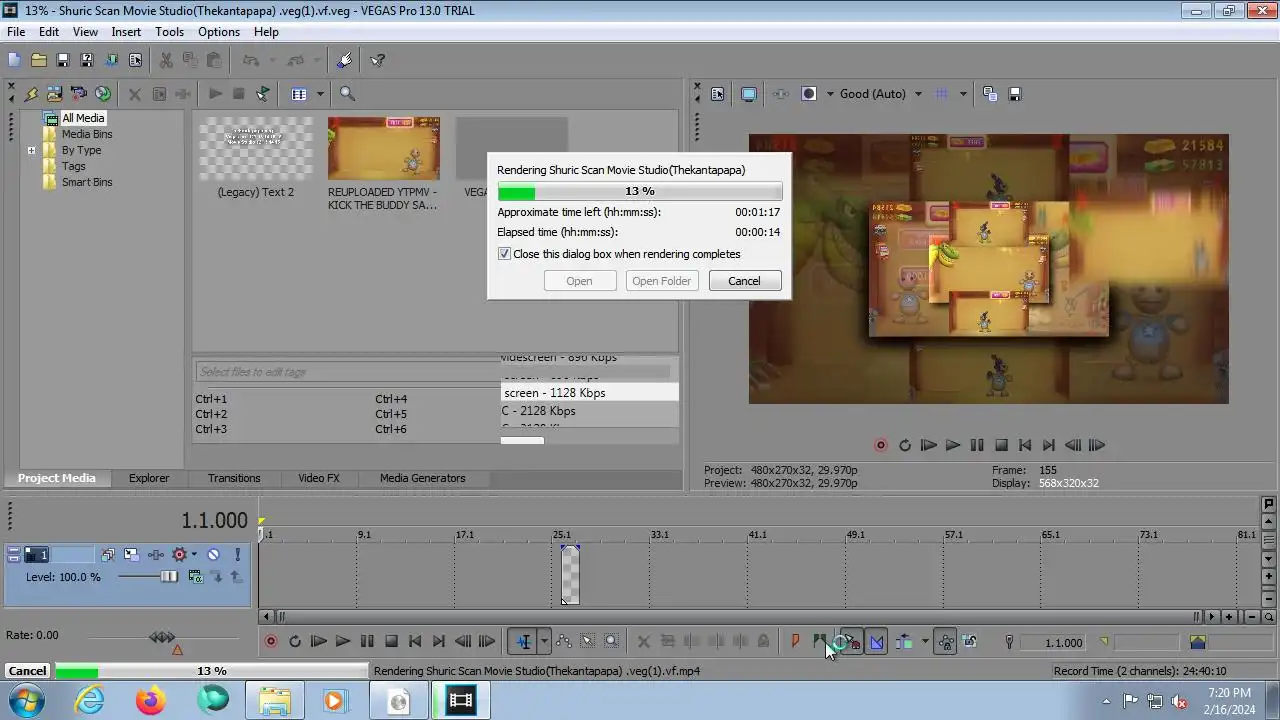The image size is (1280, 720).
Task: Click the Cut scissors icon
Action: (x=166, y=60)
